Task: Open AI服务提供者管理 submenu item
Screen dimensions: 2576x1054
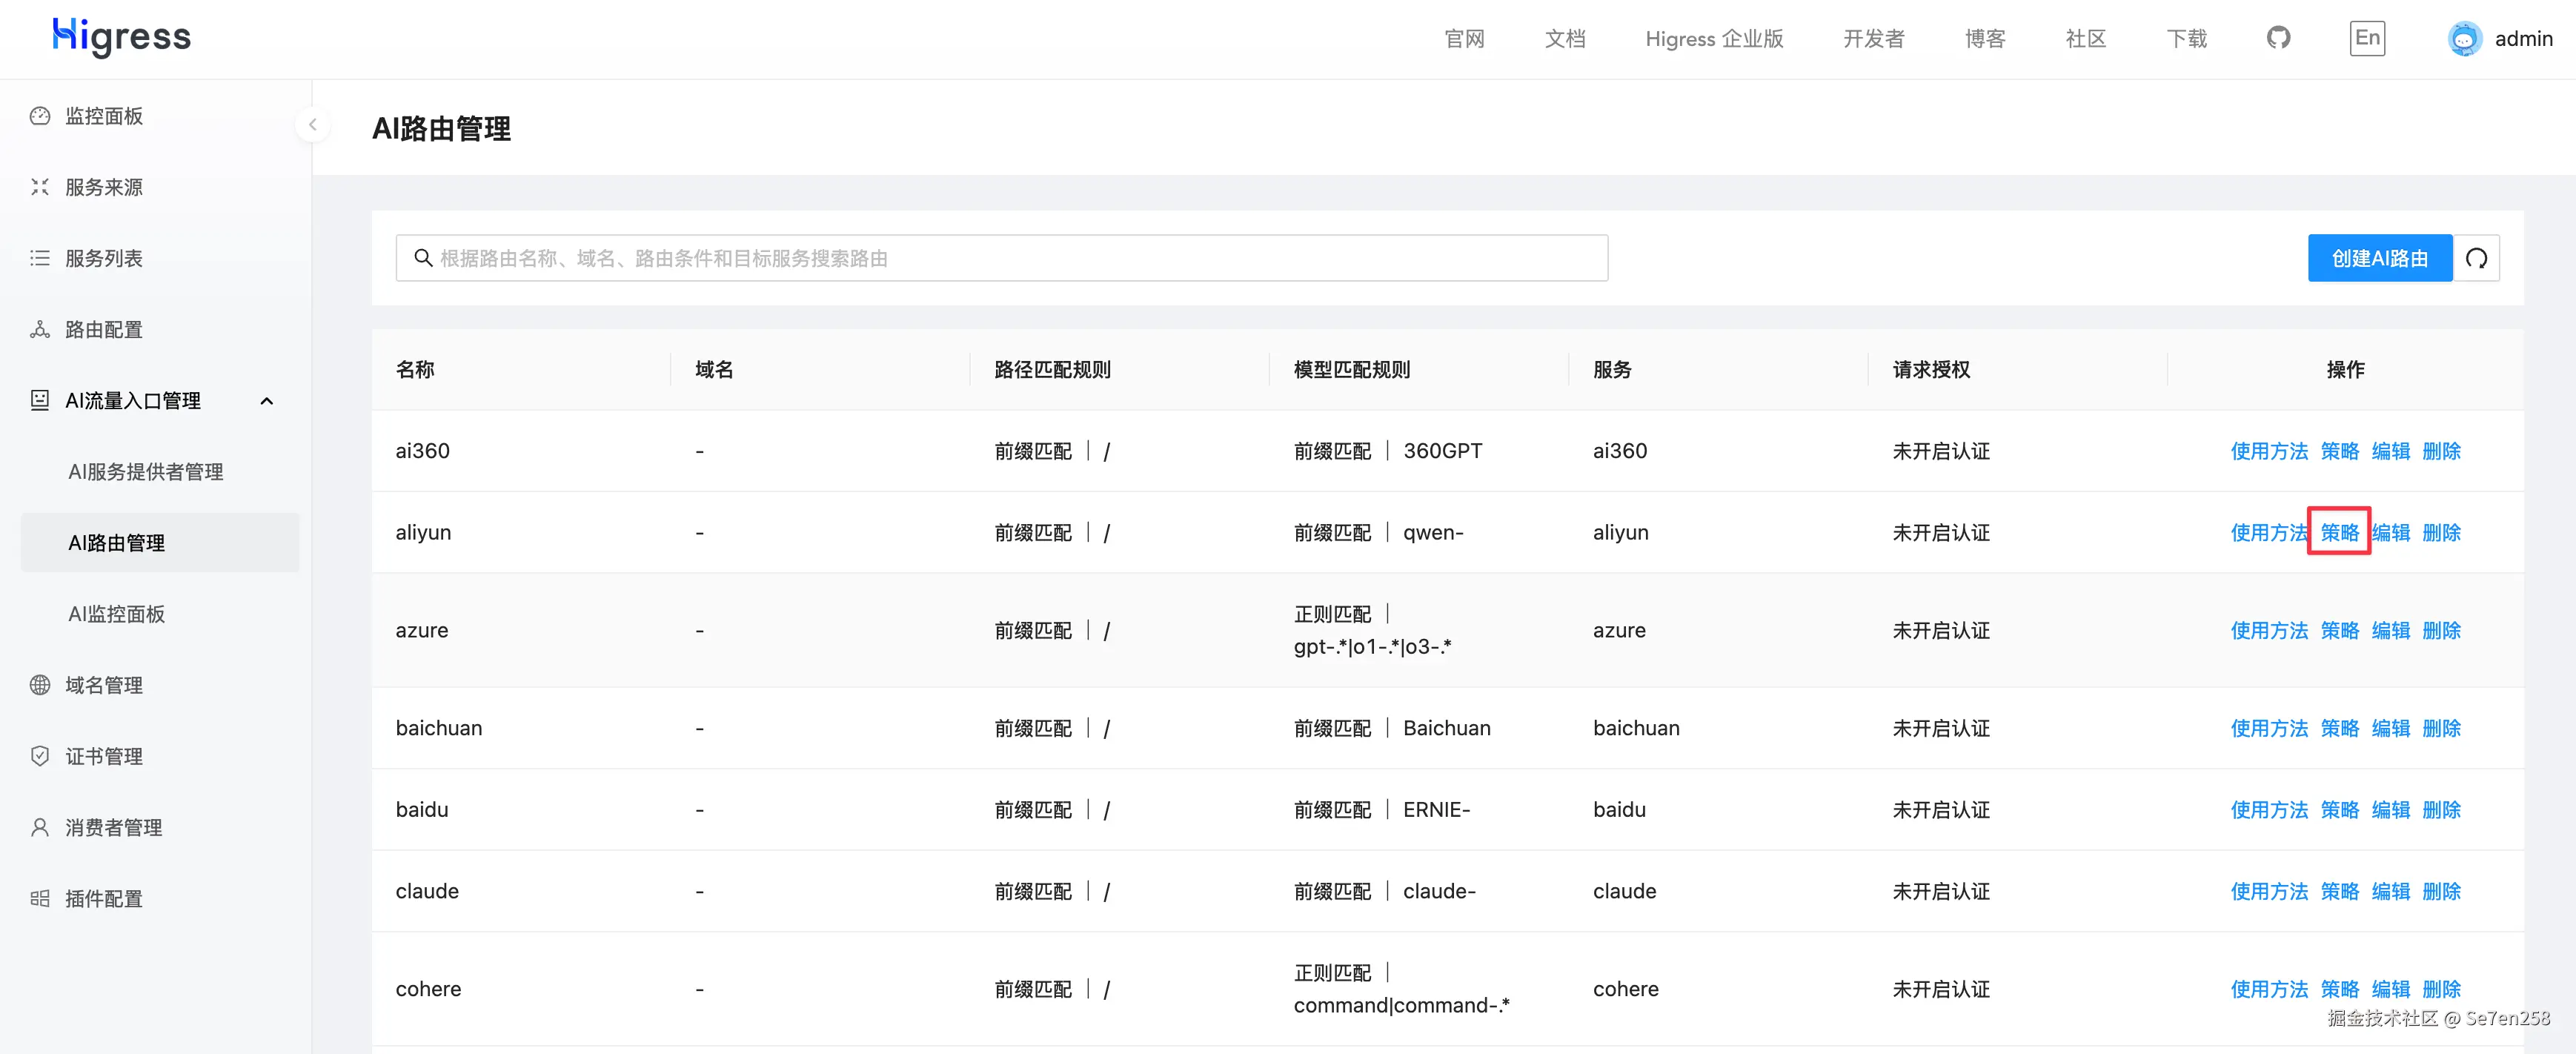Action: tap(145, 472)
